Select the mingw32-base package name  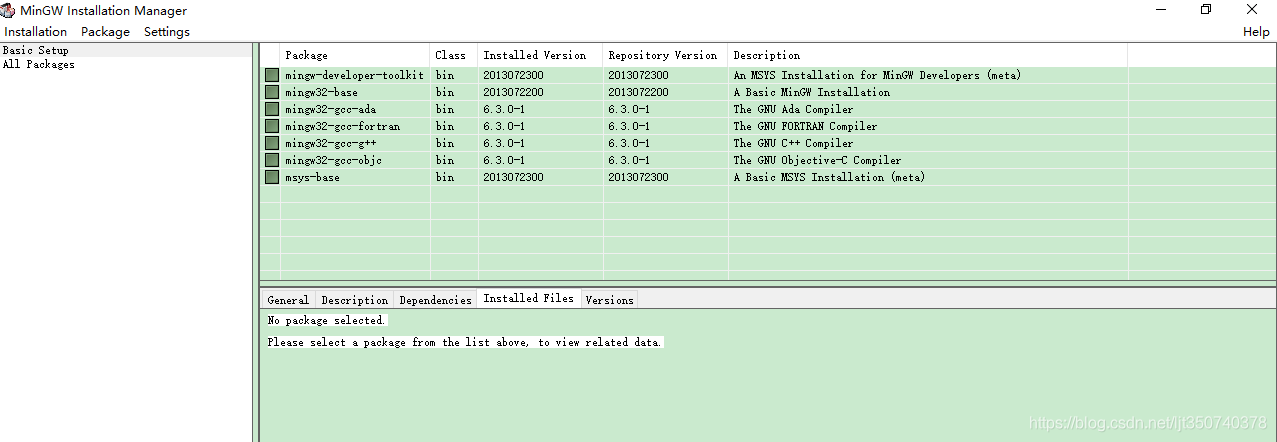[x=321, y=92]
